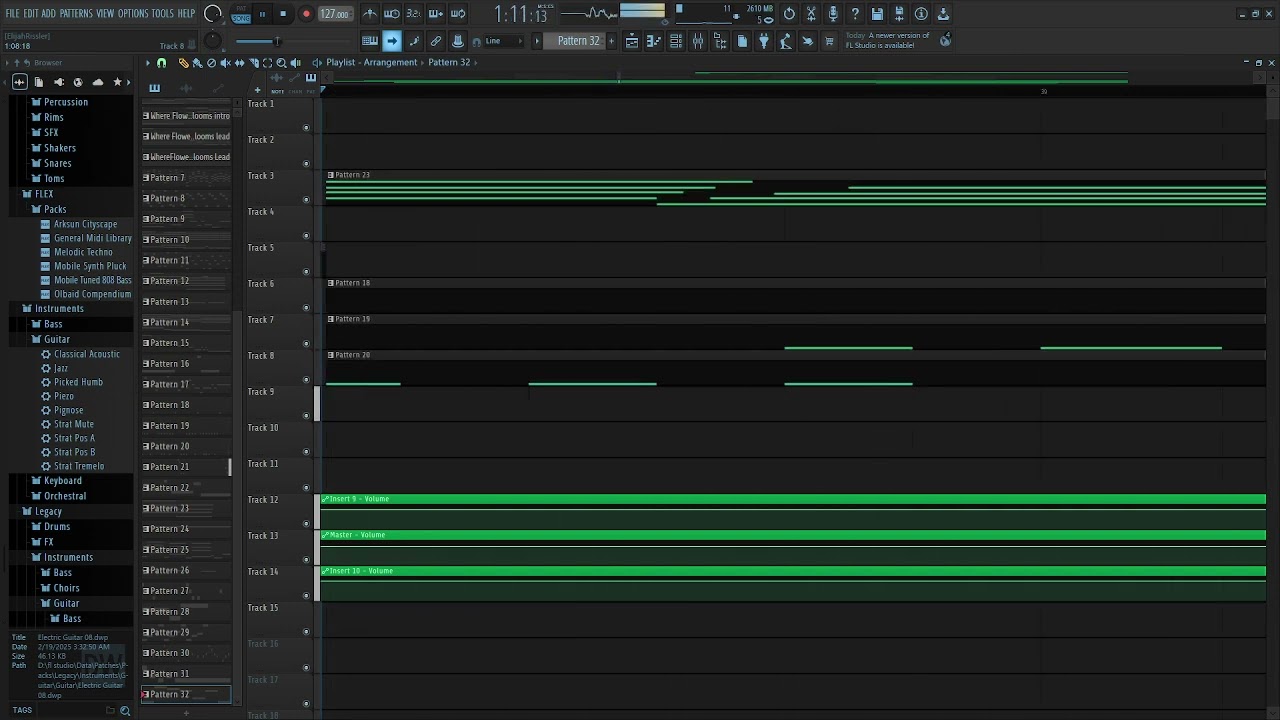Image resolution: width=1280 pixels, height=720 pixels.
Task: Toggle the recording countdown icon
Action: (414, 14)
